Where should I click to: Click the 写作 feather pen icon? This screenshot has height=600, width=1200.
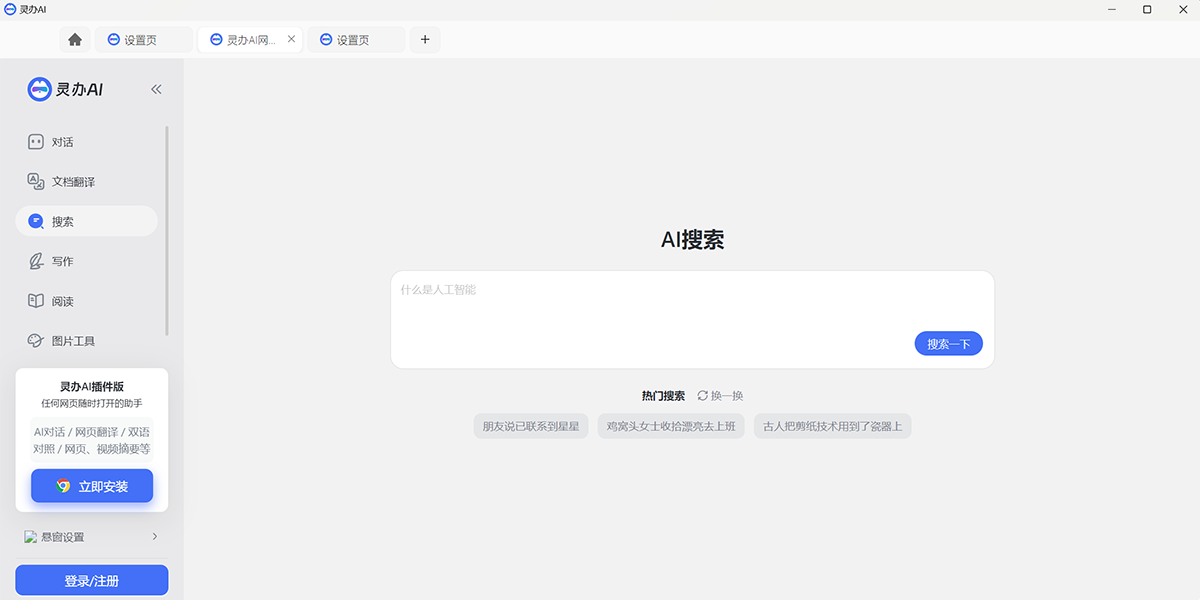[x=36, y=261]
